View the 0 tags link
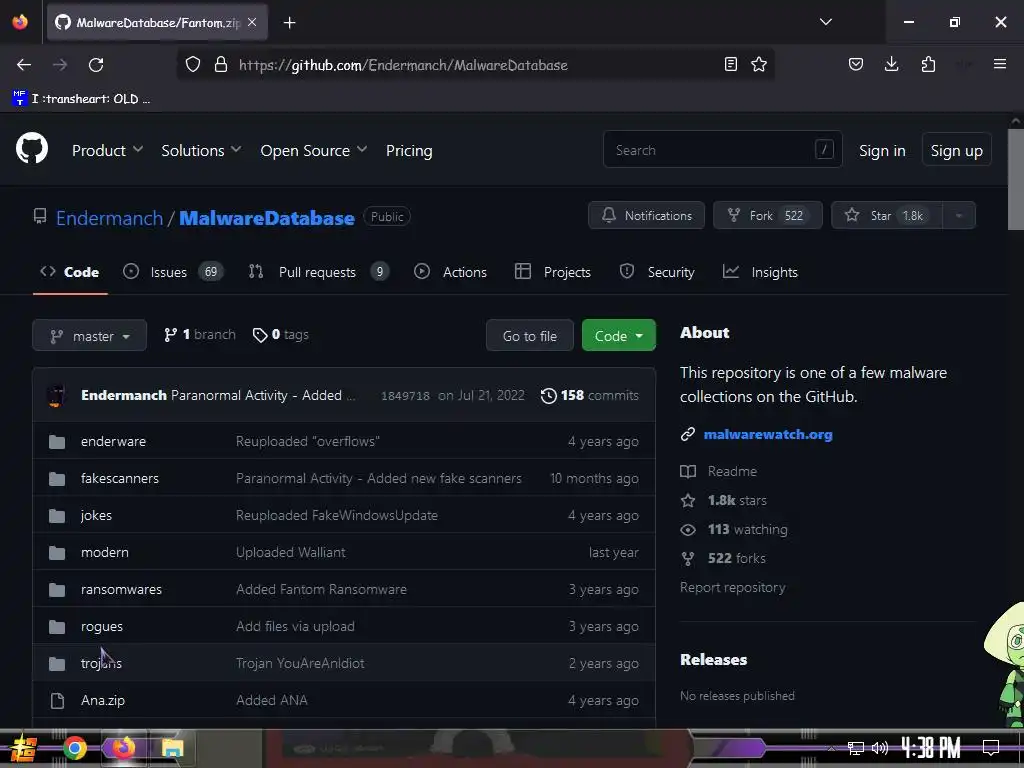1024x768 pixels. pyautogui.click(x=281, y=334)
